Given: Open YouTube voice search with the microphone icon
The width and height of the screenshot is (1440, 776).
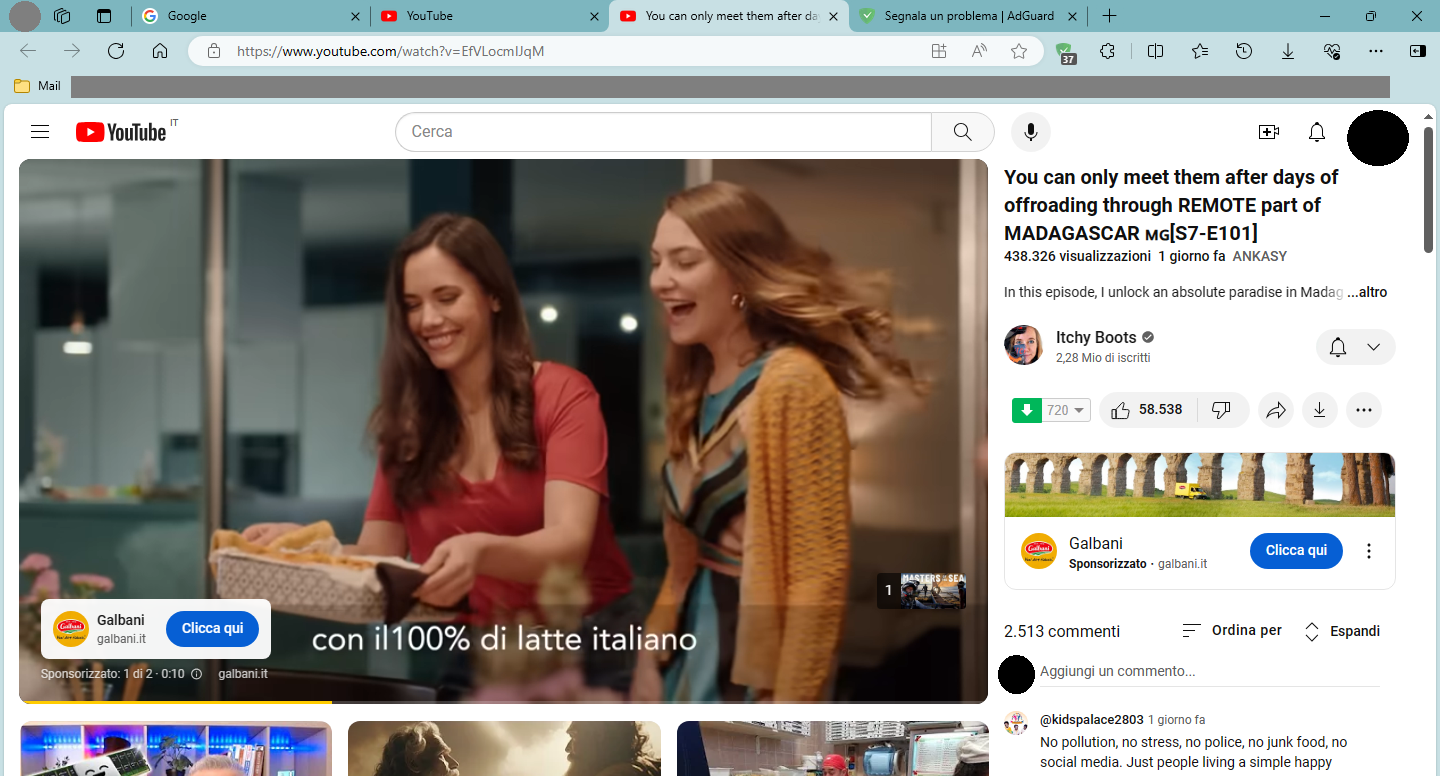Looking at the screenshot, I should point(1030,131).
